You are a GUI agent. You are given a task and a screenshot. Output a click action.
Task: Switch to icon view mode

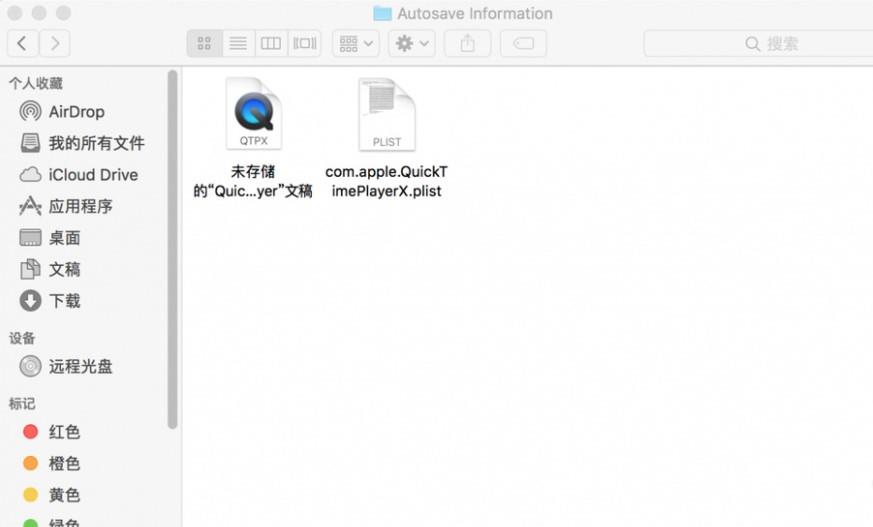click(x=204, y=43)
